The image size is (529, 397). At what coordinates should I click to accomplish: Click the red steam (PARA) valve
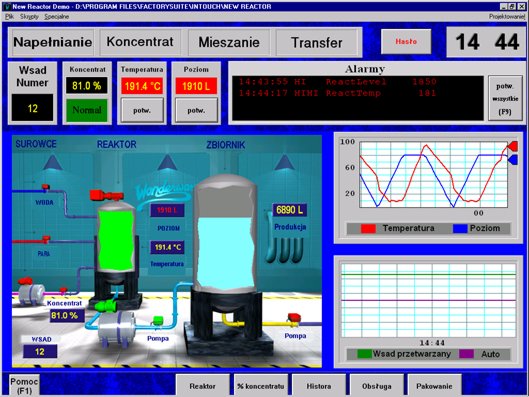[x=46, y=239]
